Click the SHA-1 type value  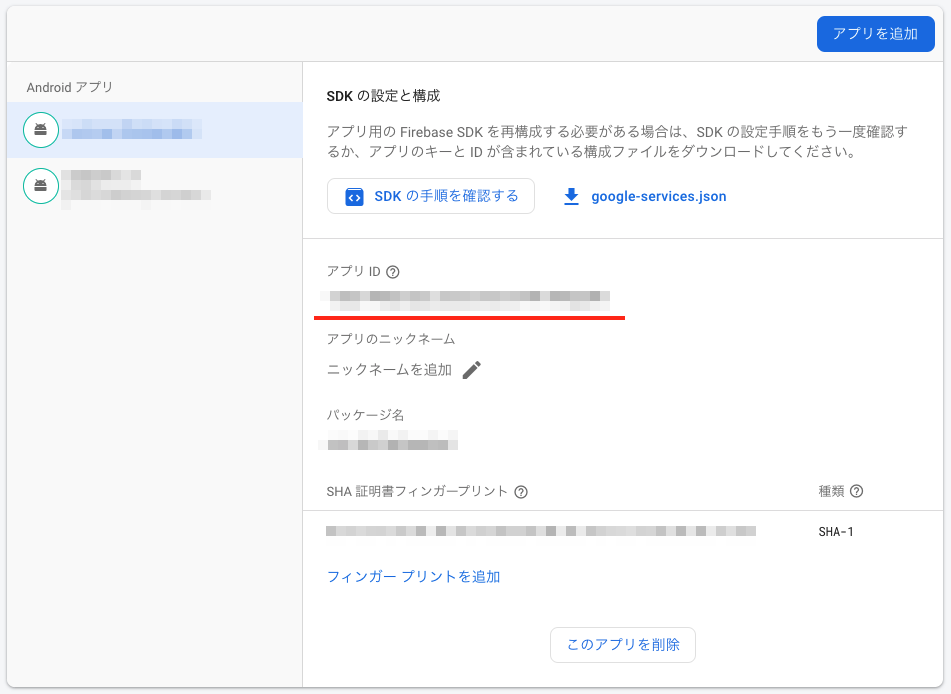pos(836,532)
